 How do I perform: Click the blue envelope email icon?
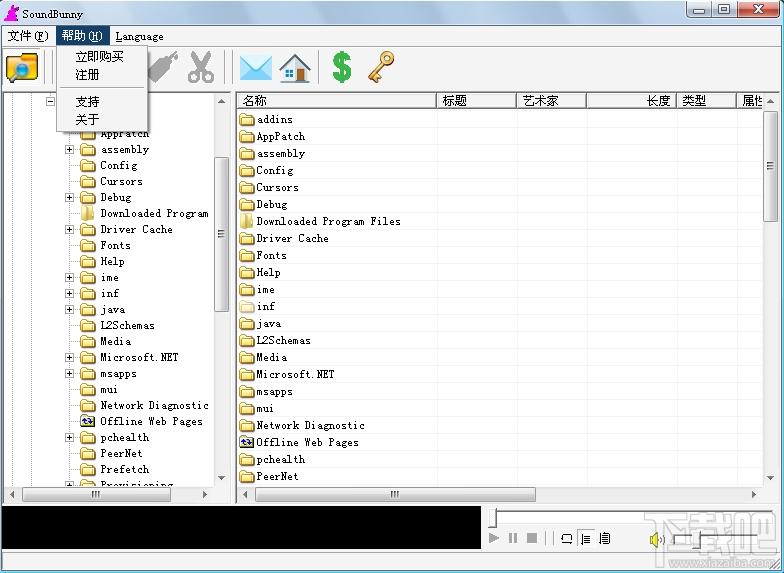click(256, 68)
